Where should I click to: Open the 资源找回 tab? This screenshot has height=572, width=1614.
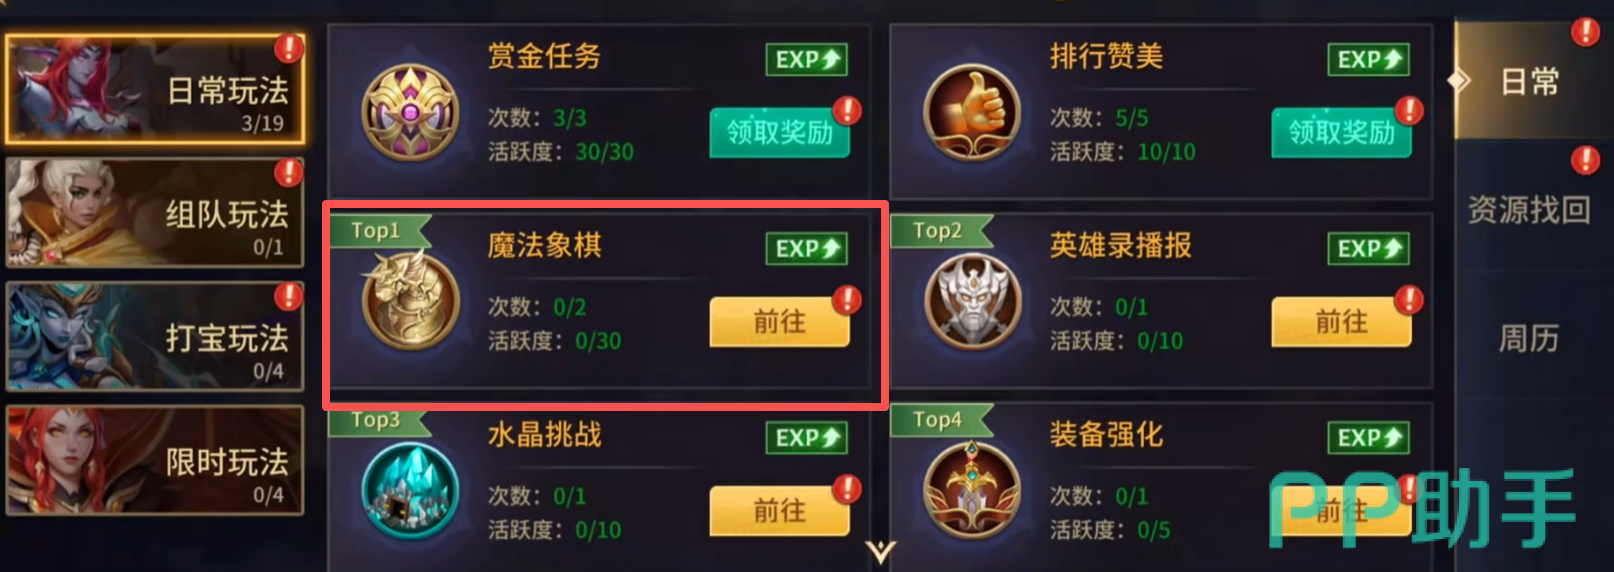click(1529, 209)
